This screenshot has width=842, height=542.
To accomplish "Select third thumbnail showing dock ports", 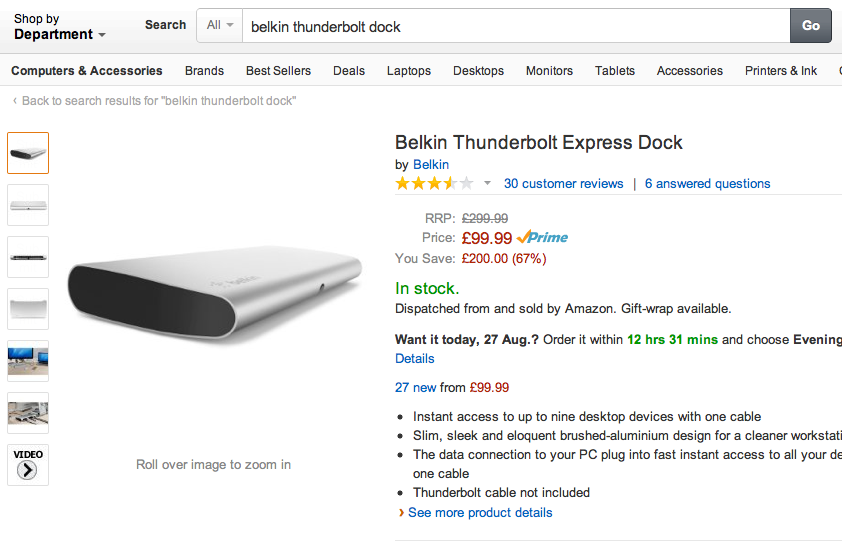I will click(28, 257).
